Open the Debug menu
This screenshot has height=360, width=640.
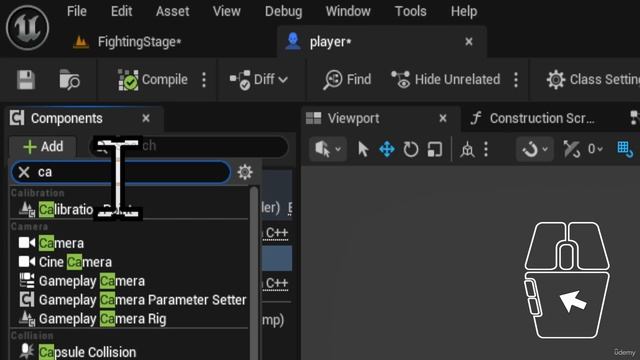283,11
